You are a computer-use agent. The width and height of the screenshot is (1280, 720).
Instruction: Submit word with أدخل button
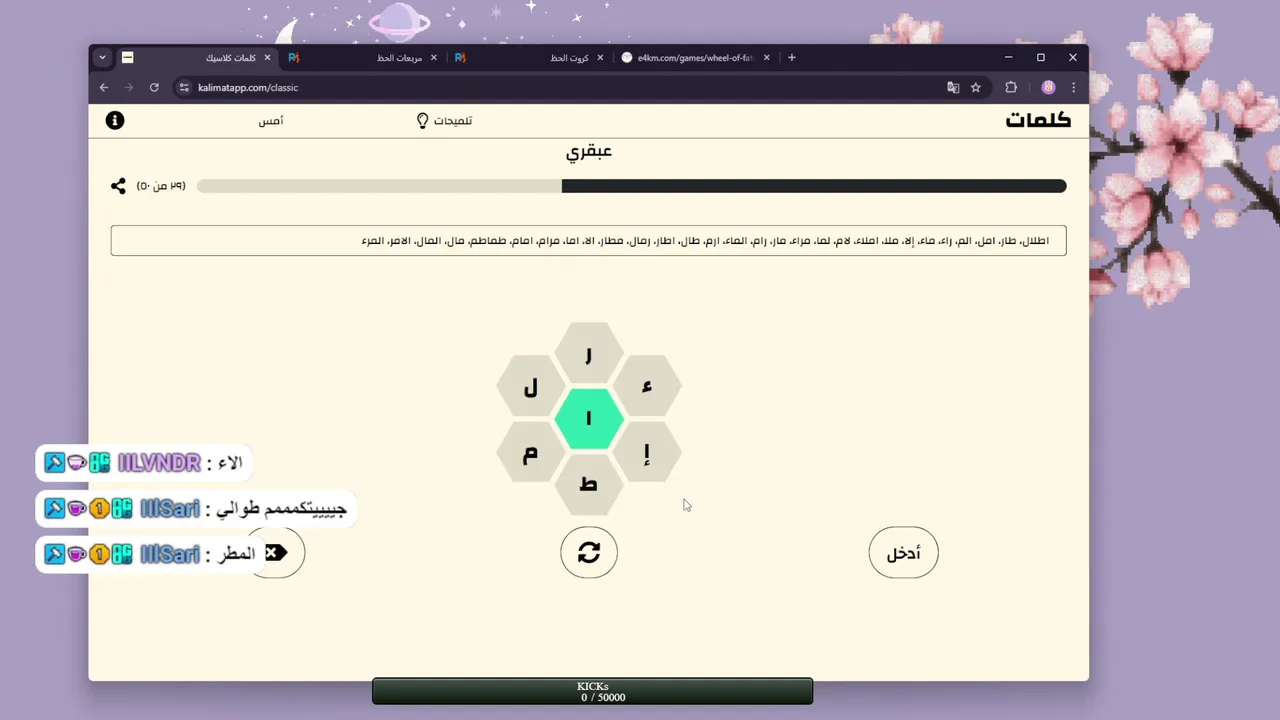(x=903, y=552)
